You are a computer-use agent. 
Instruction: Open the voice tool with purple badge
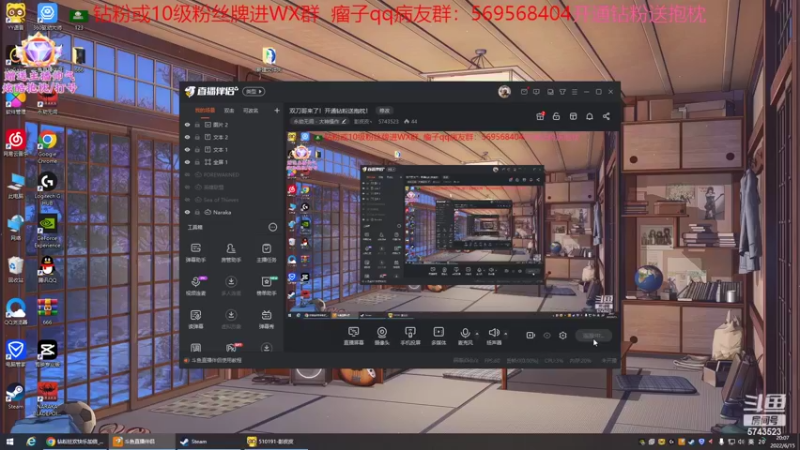(x=195, y=285)
